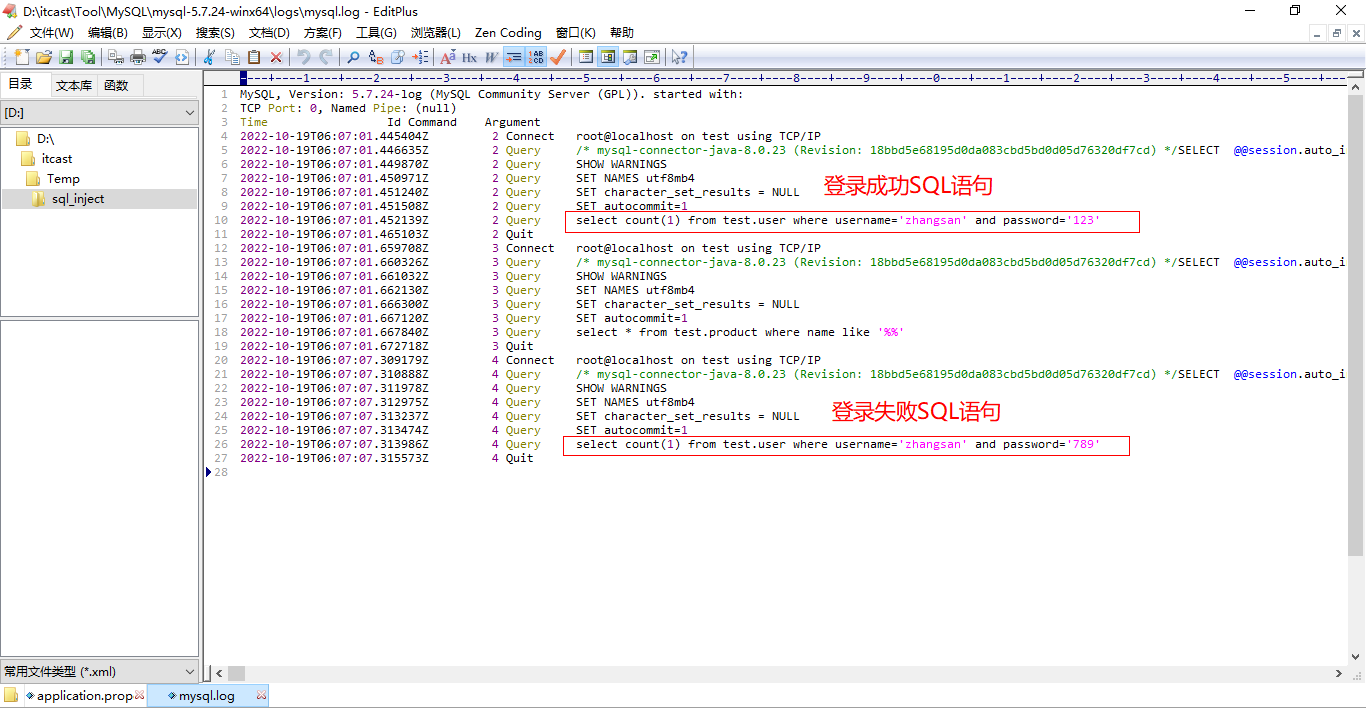Screen dimensions: 1366x709
Task: Select the mysql.log document tab
Action: [x=207, y=696]
